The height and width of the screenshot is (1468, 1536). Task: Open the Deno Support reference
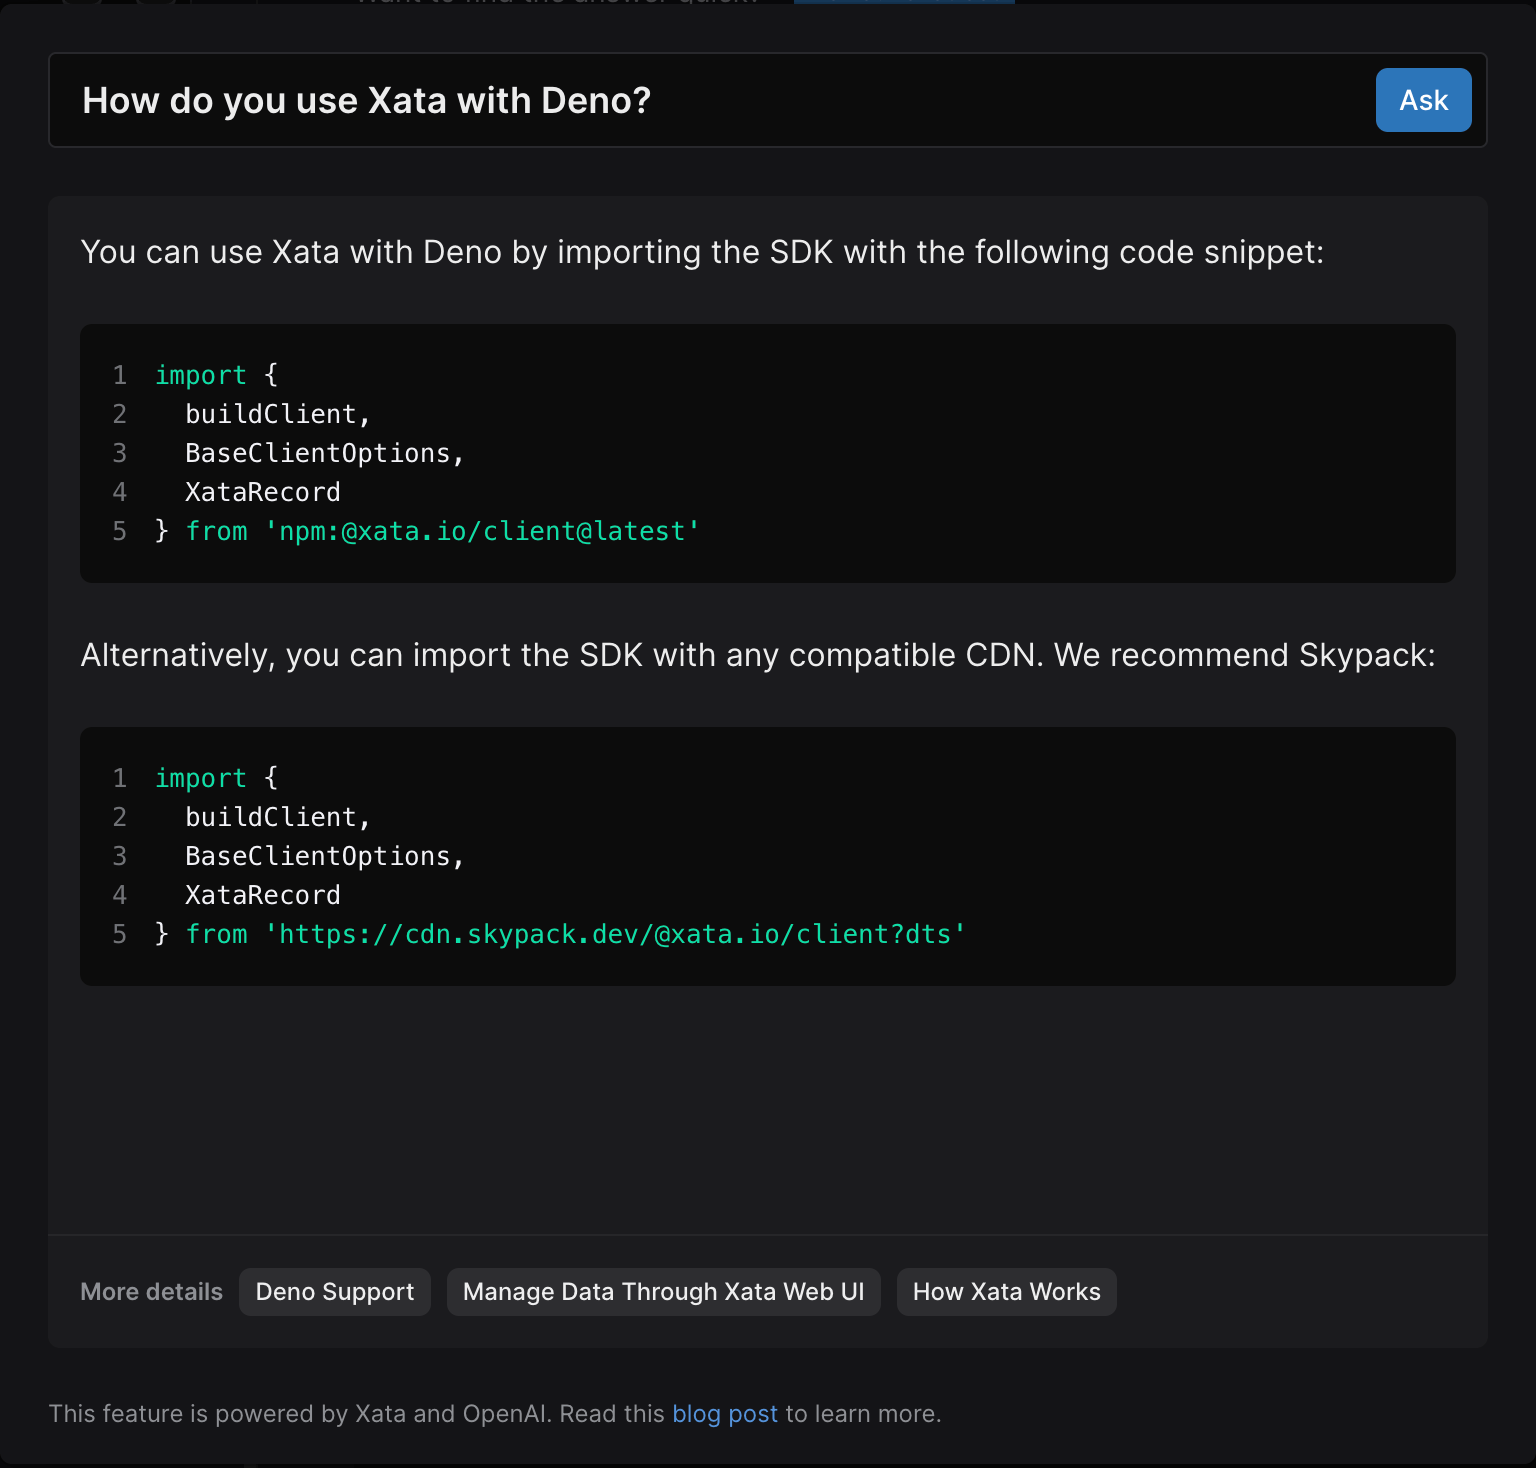pyautogui.click(x=334, y=1292)
